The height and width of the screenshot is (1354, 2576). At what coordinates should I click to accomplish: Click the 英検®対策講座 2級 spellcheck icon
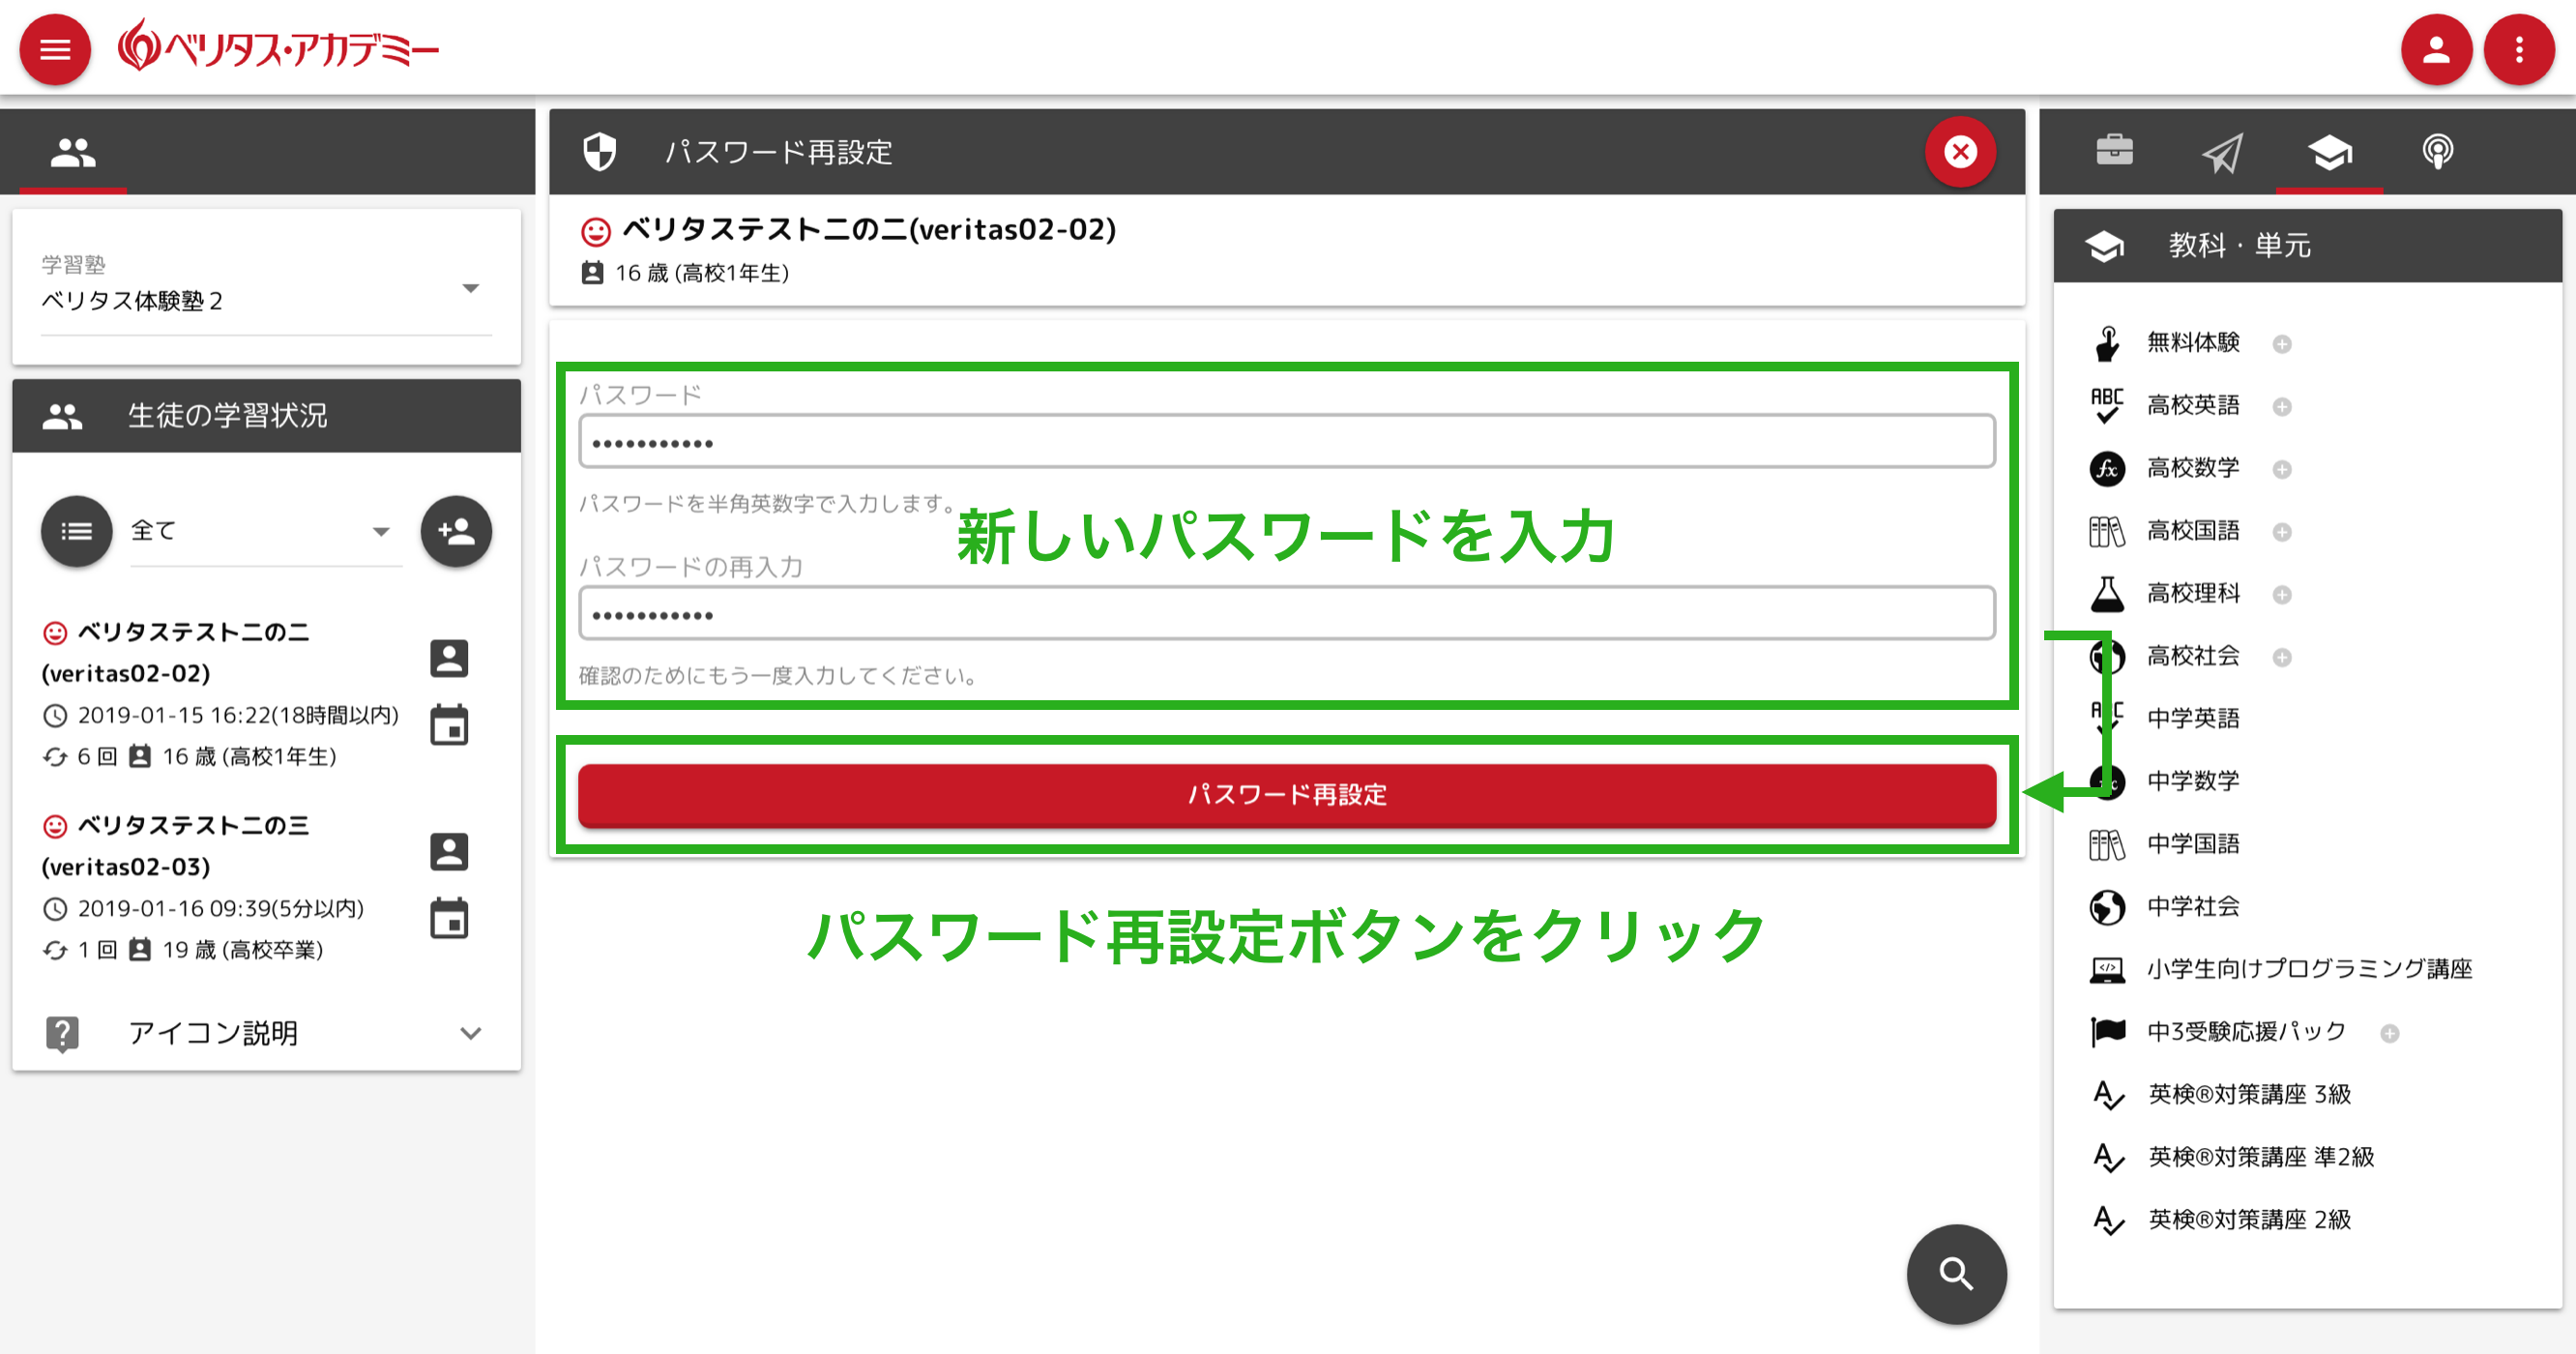coord(2107,1220)
